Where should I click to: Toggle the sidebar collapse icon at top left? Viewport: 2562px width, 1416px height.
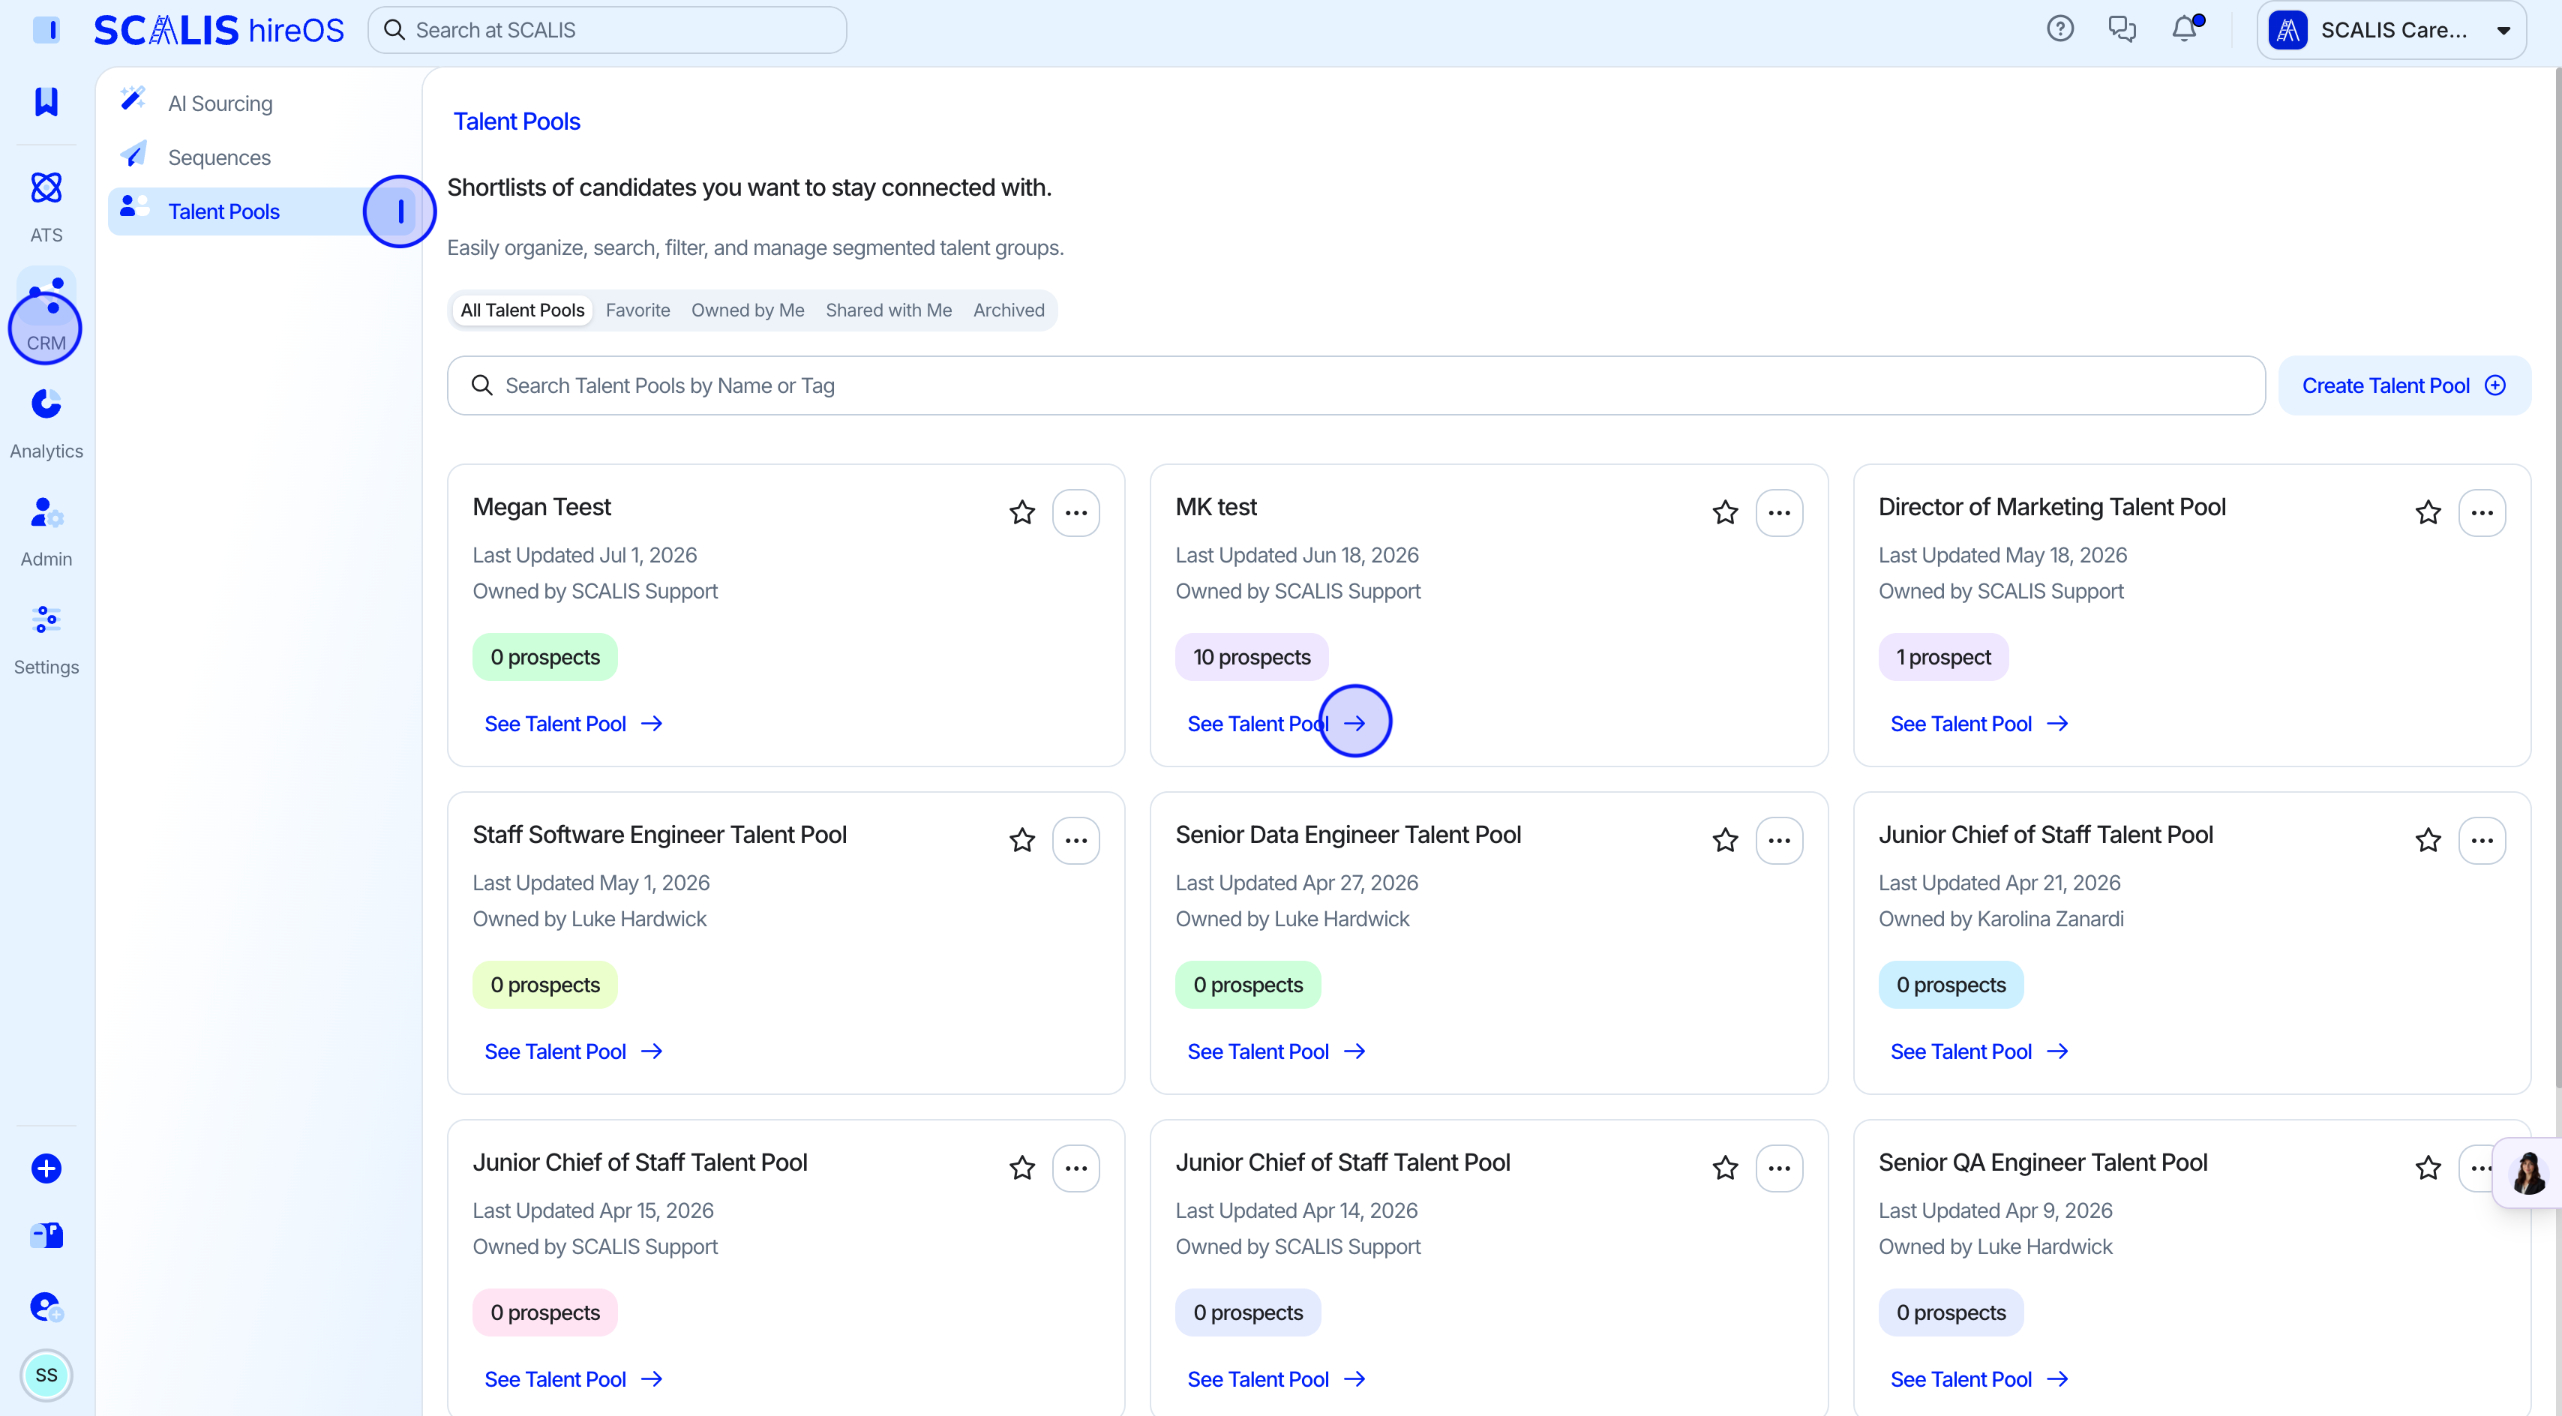[46, 30]
